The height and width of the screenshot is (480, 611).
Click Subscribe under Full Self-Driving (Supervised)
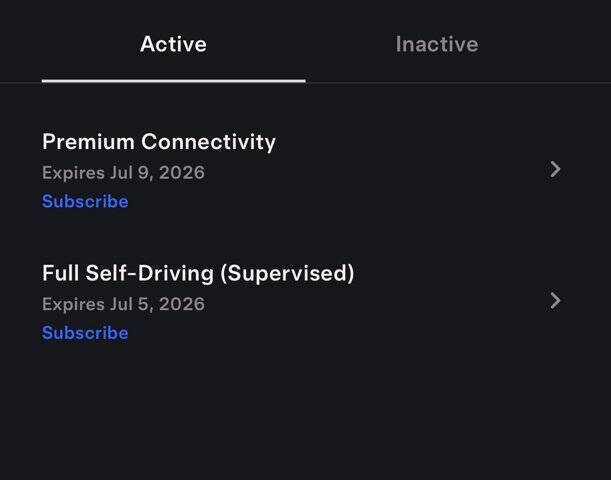pyautogui.click(x=85, y=333)
